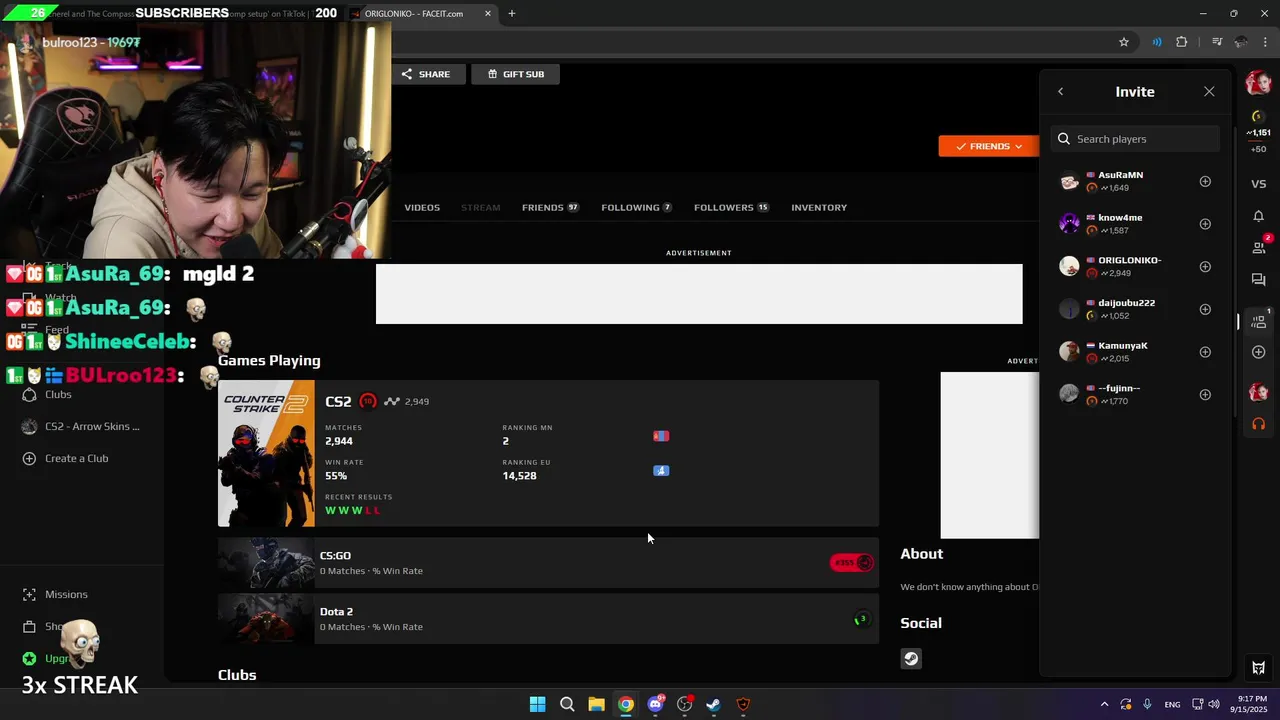Open friends list icon with red badge
Image resolution: width=1280 pixels, height=720 pixels.
tap(1259, 246)
